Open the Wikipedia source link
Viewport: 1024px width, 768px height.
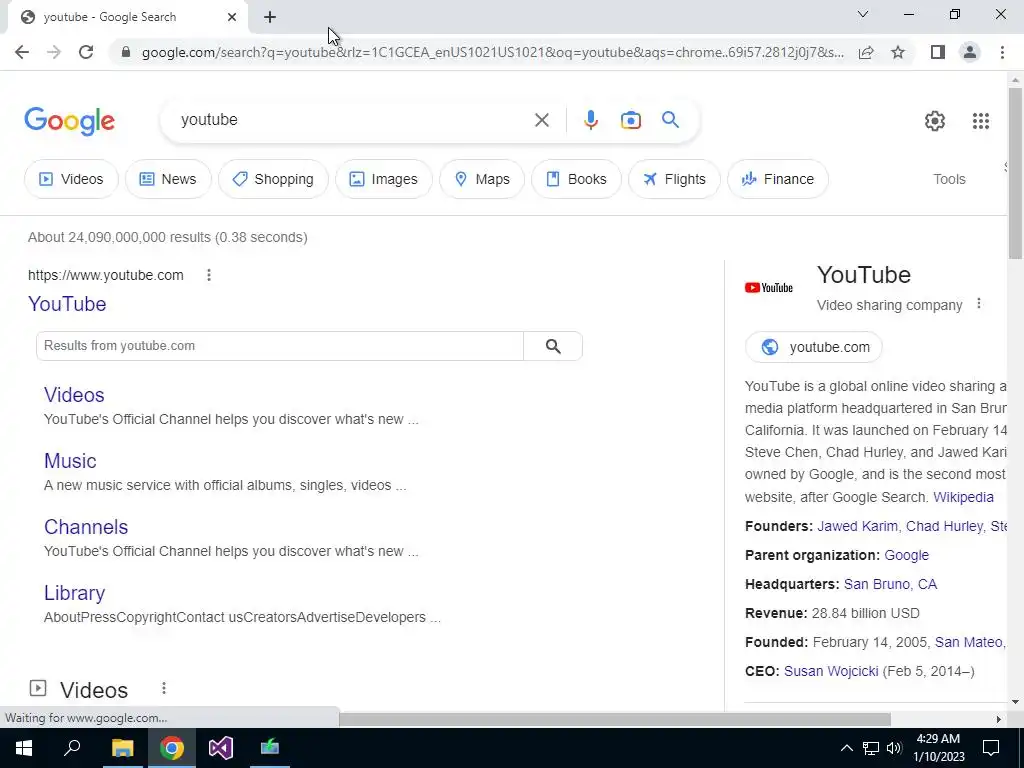(963, 497)
